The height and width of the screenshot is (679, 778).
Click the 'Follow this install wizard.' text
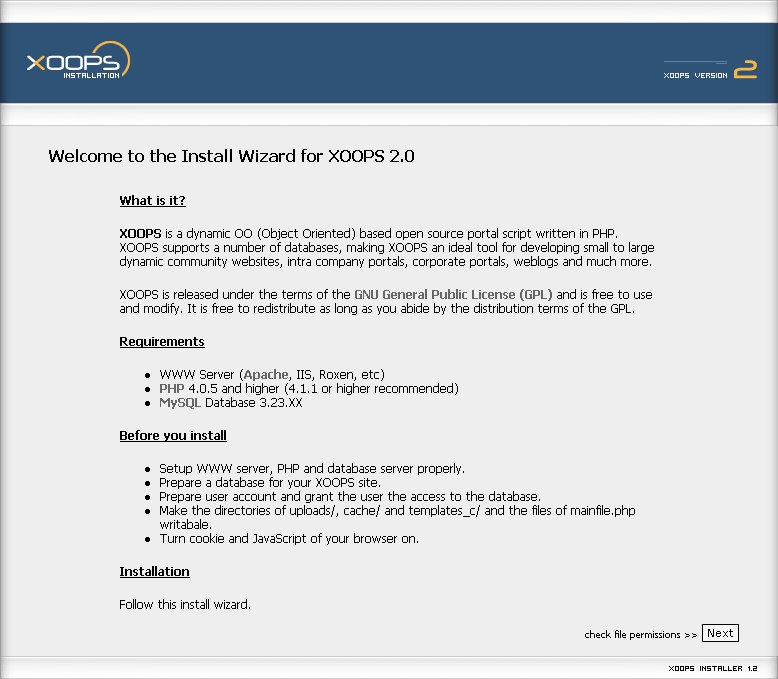185,605
